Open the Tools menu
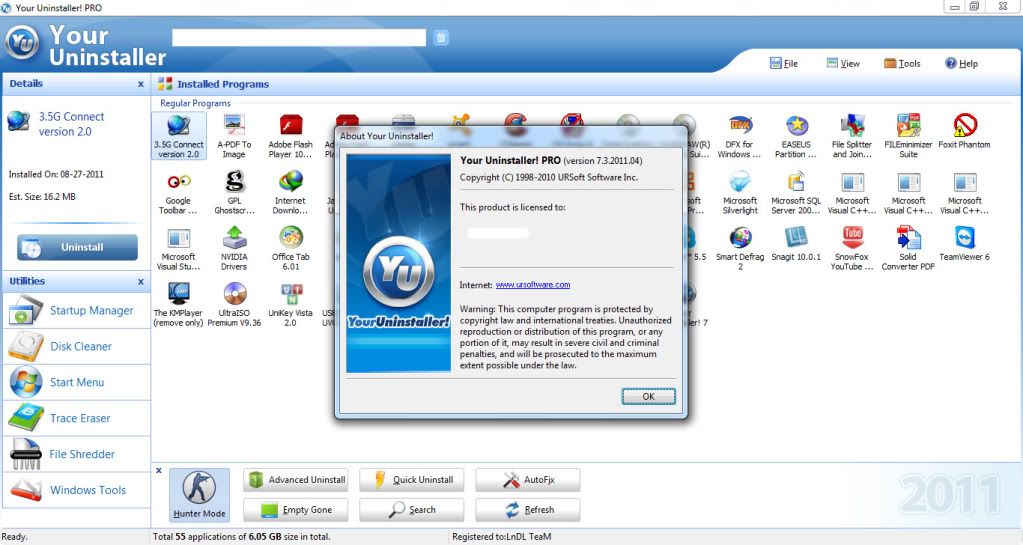This screenshot has width=1023, height=545. 902,63
